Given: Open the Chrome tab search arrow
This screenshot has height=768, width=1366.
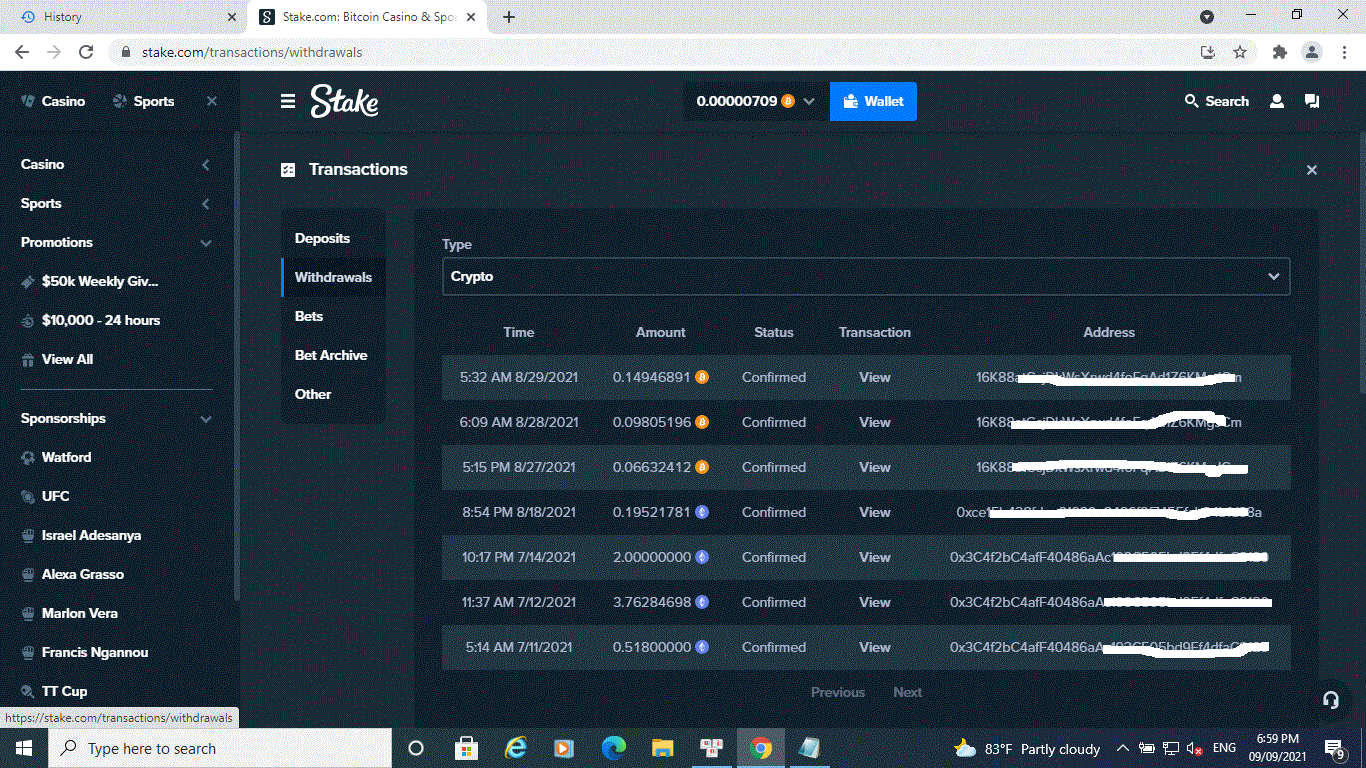Looking at the screenshot, I should 1207,17.
